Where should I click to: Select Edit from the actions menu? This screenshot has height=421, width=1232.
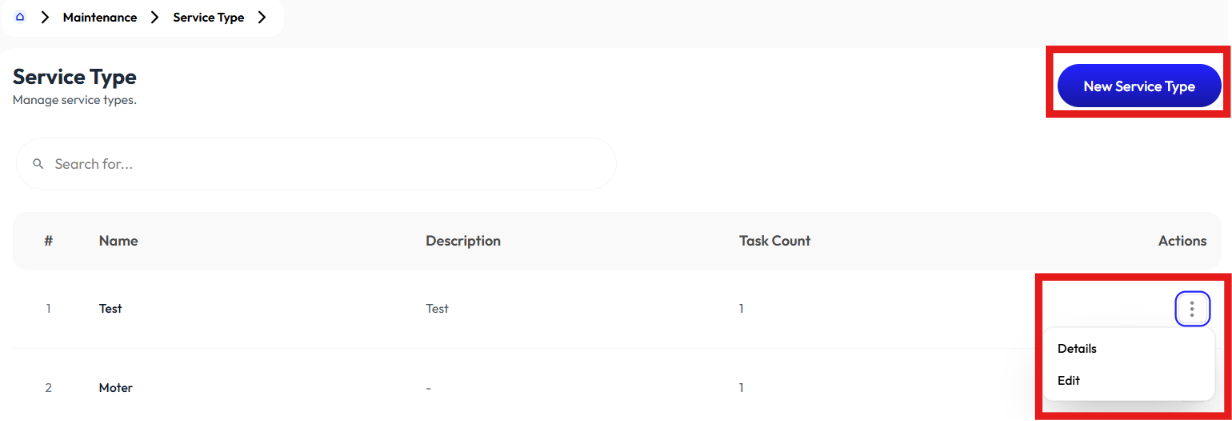(1068, 381)
